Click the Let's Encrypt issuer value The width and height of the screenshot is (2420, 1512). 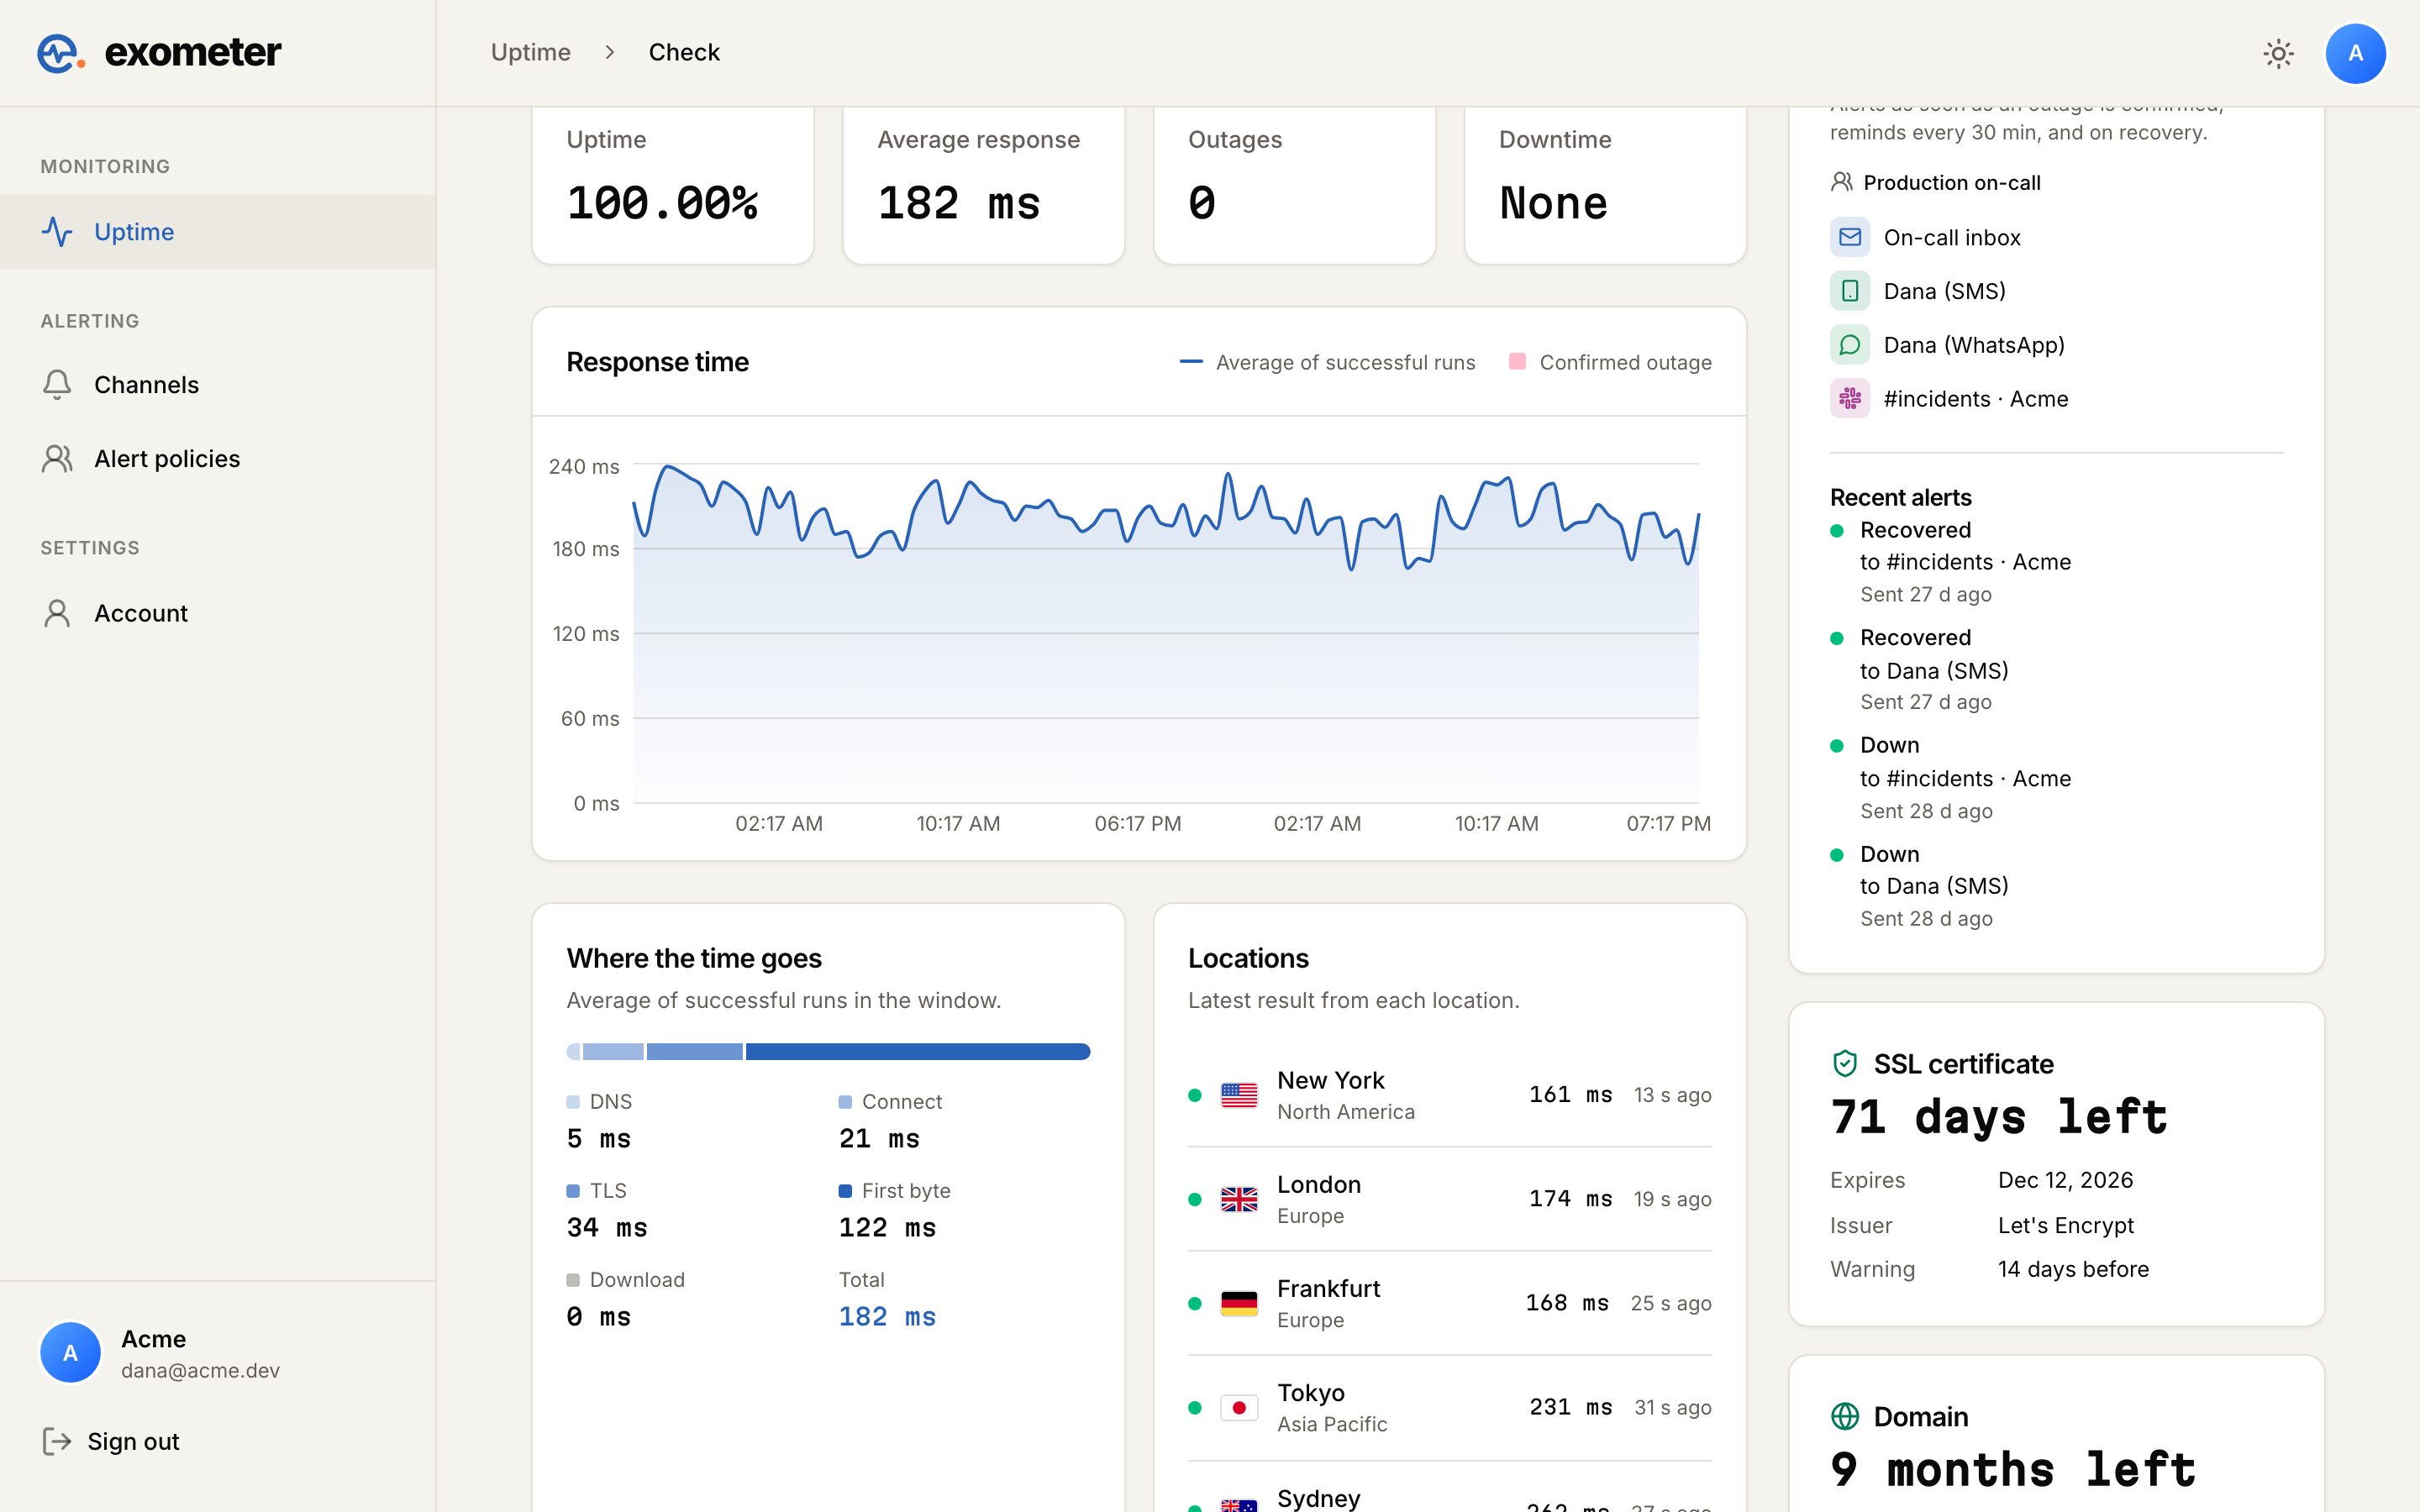coord(2065,1225)
